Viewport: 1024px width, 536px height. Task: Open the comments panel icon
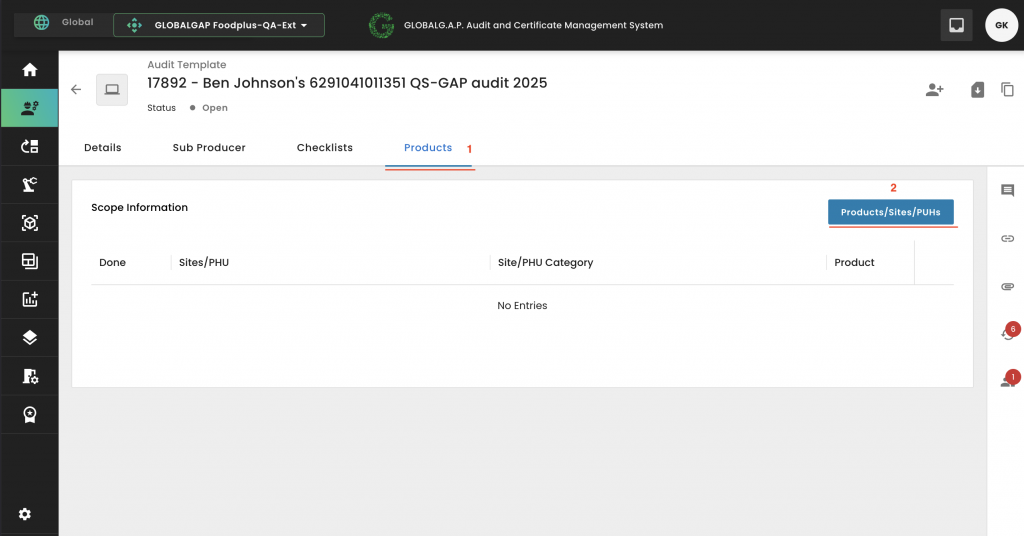[x=1007, y=191]
